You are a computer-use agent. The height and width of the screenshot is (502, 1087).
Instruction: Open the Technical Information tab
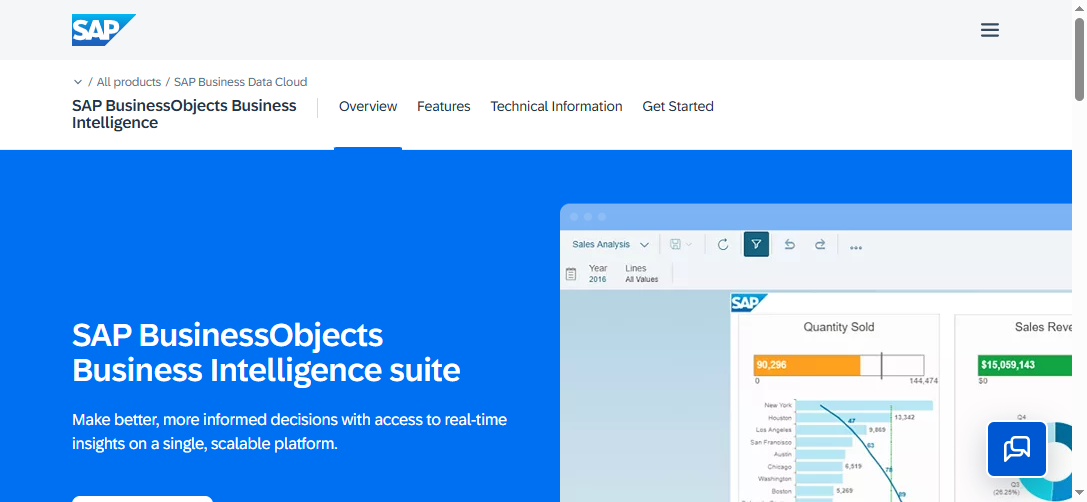[x=557, y=106]
